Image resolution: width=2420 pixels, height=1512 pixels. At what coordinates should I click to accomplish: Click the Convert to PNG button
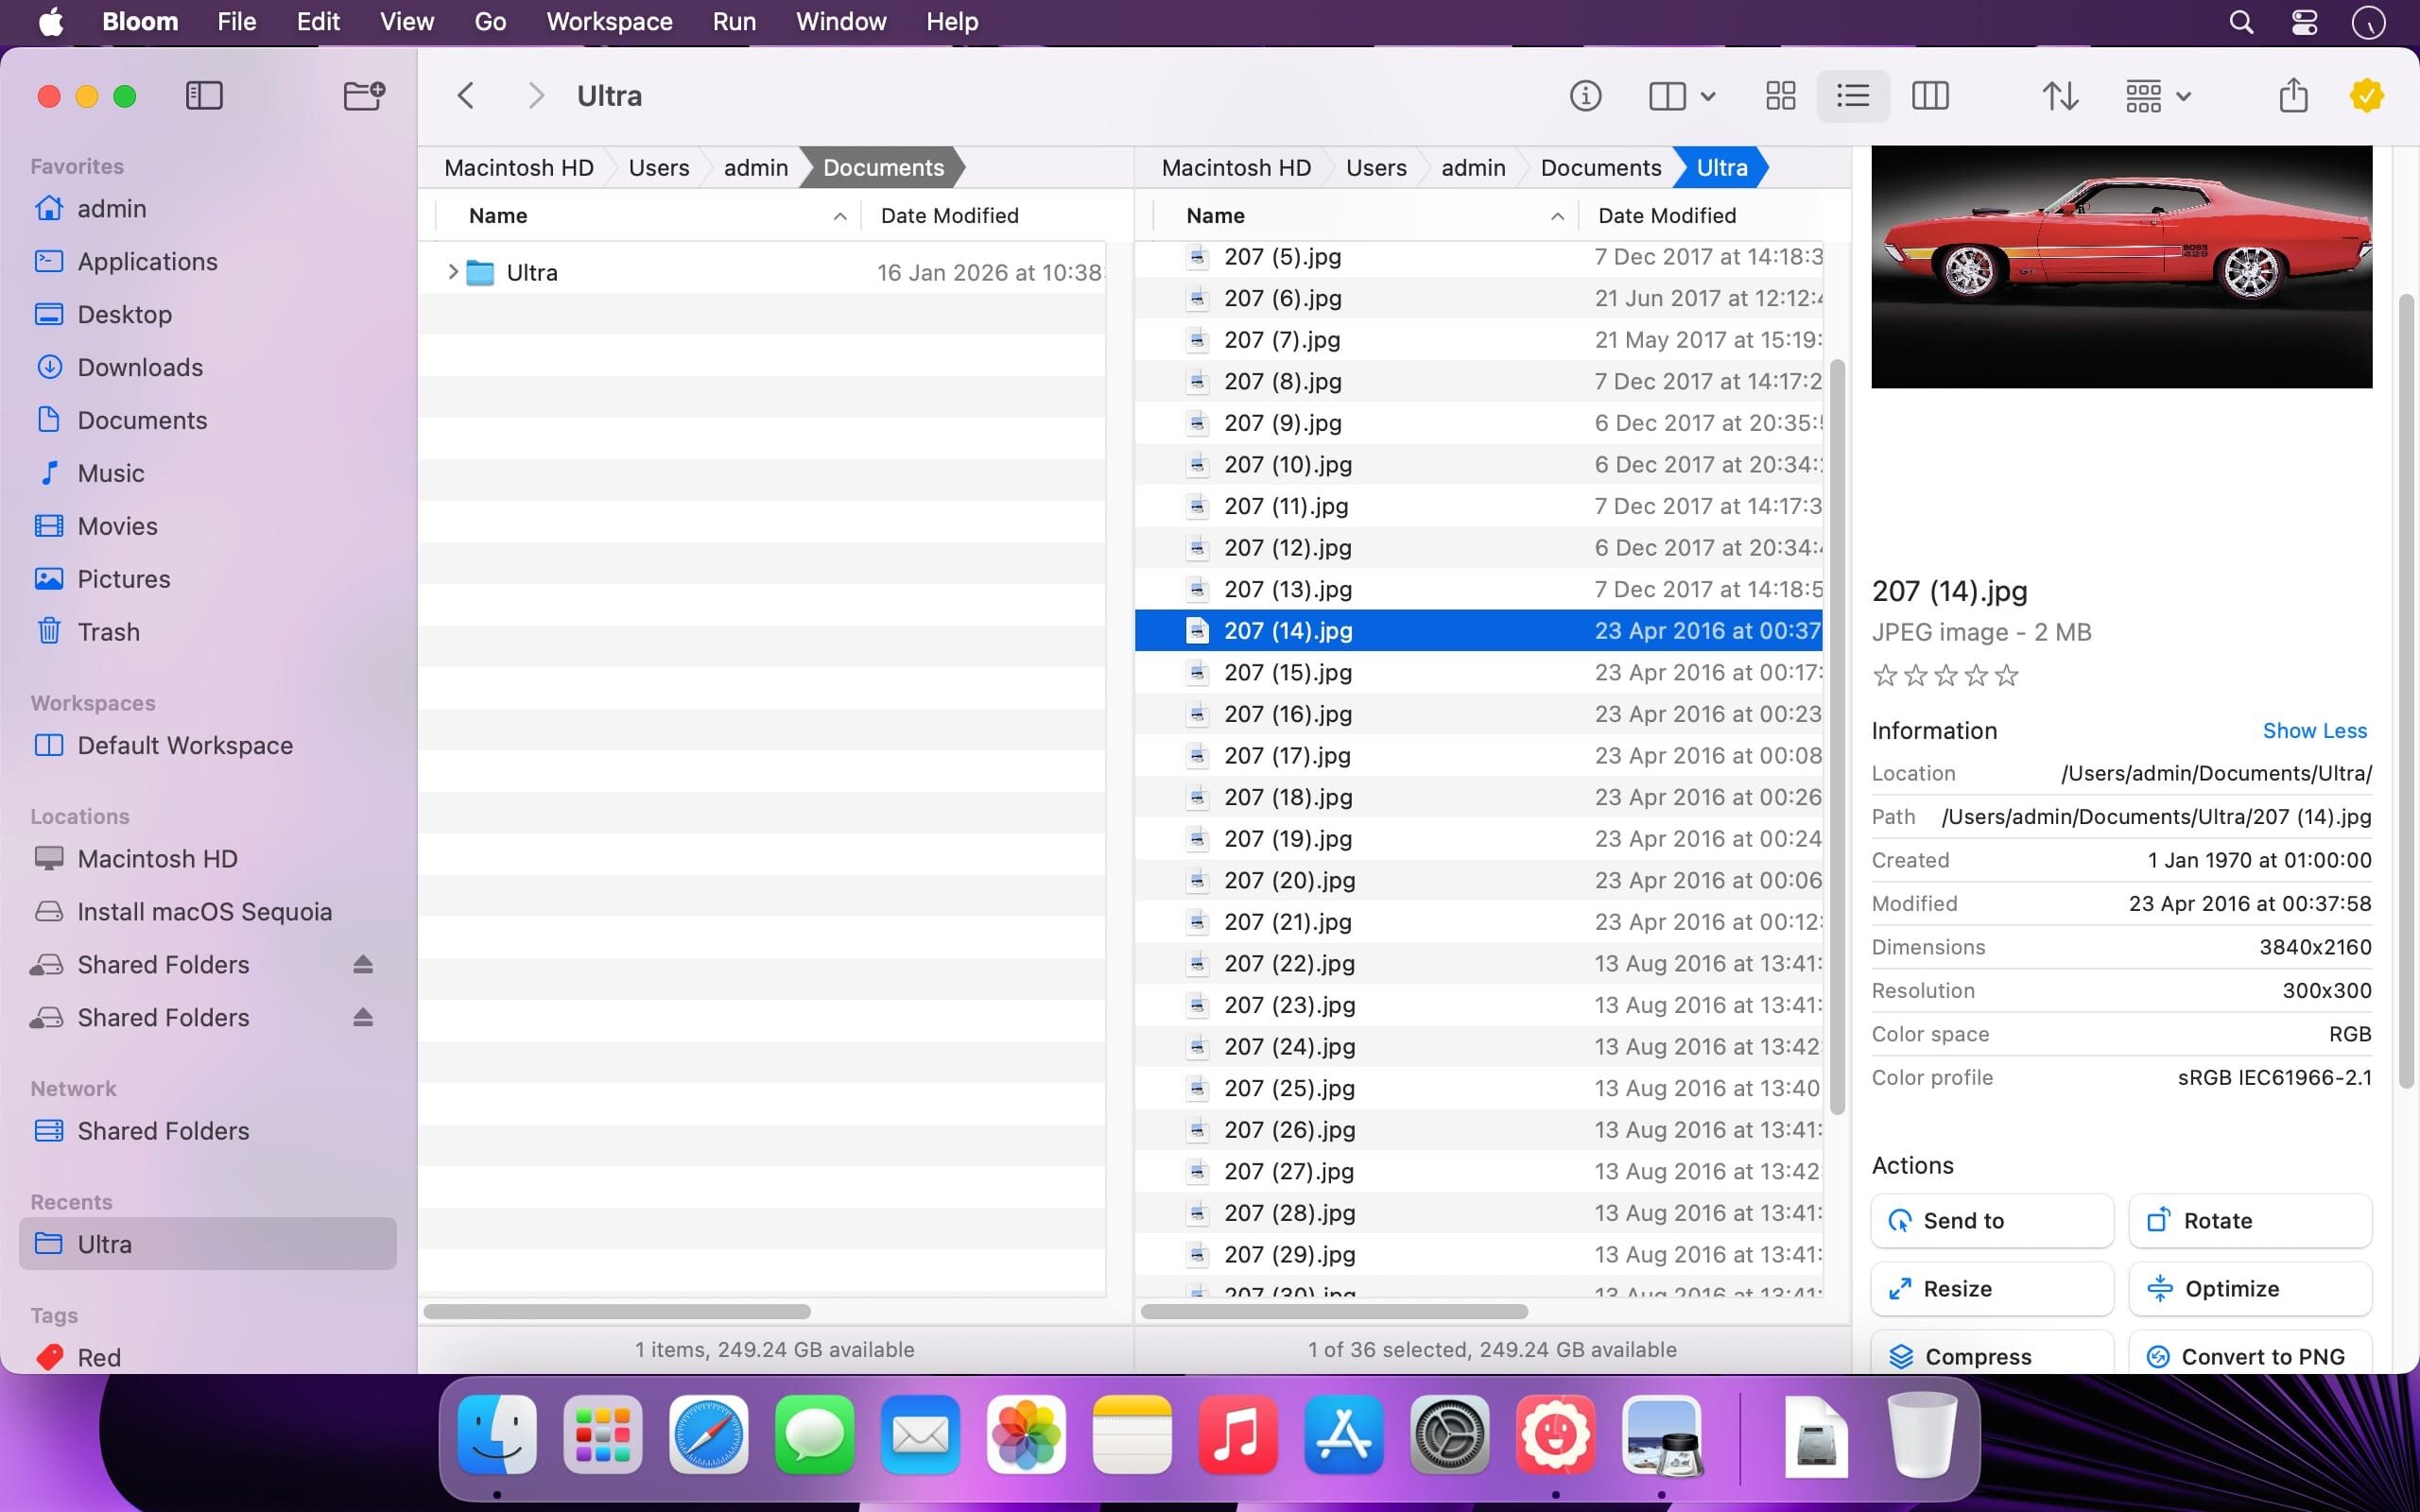click(x=2249, y=1356)
